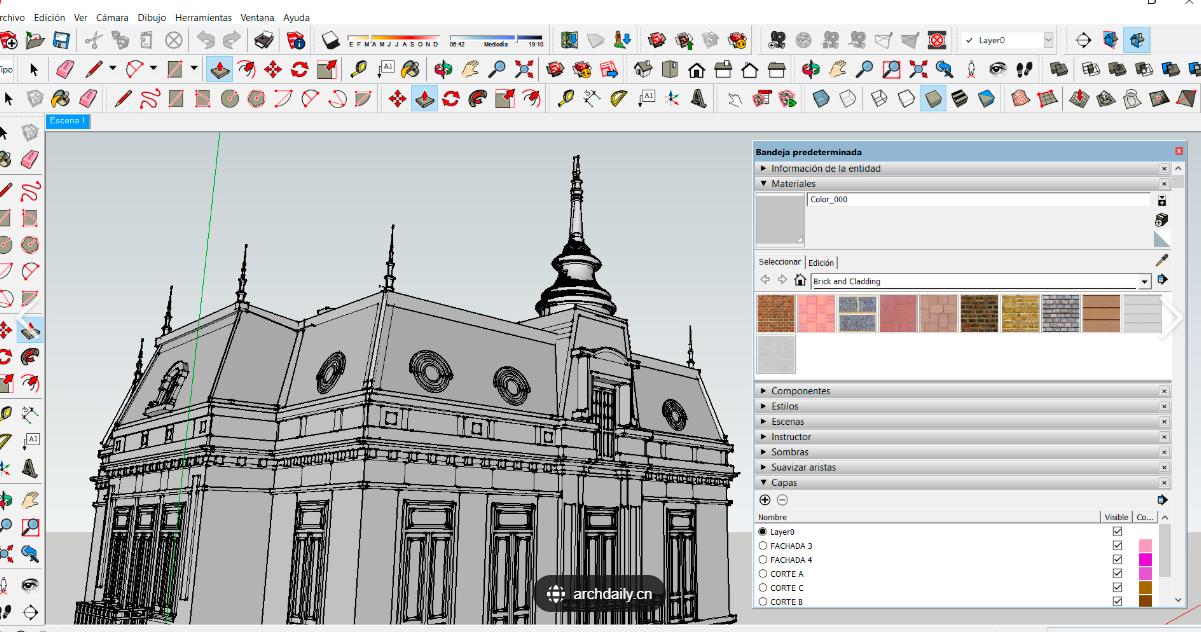Click the Escena 1 scene tab
The width and height of the screenshot is (1201, 632).
click(68, 121)
